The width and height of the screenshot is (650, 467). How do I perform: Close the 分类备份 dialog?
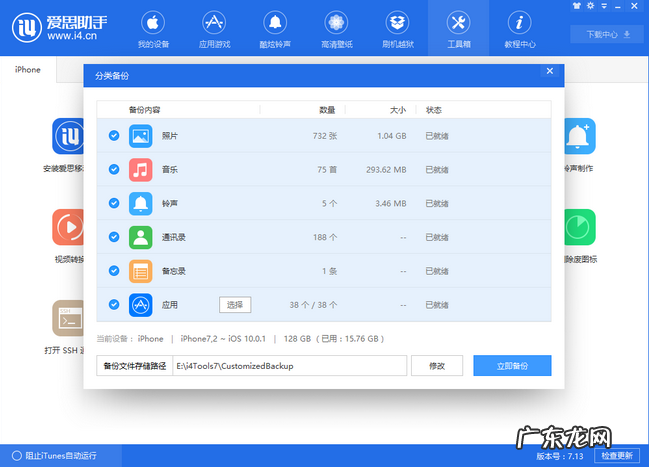pyautogui.click(x=550, y=71)
